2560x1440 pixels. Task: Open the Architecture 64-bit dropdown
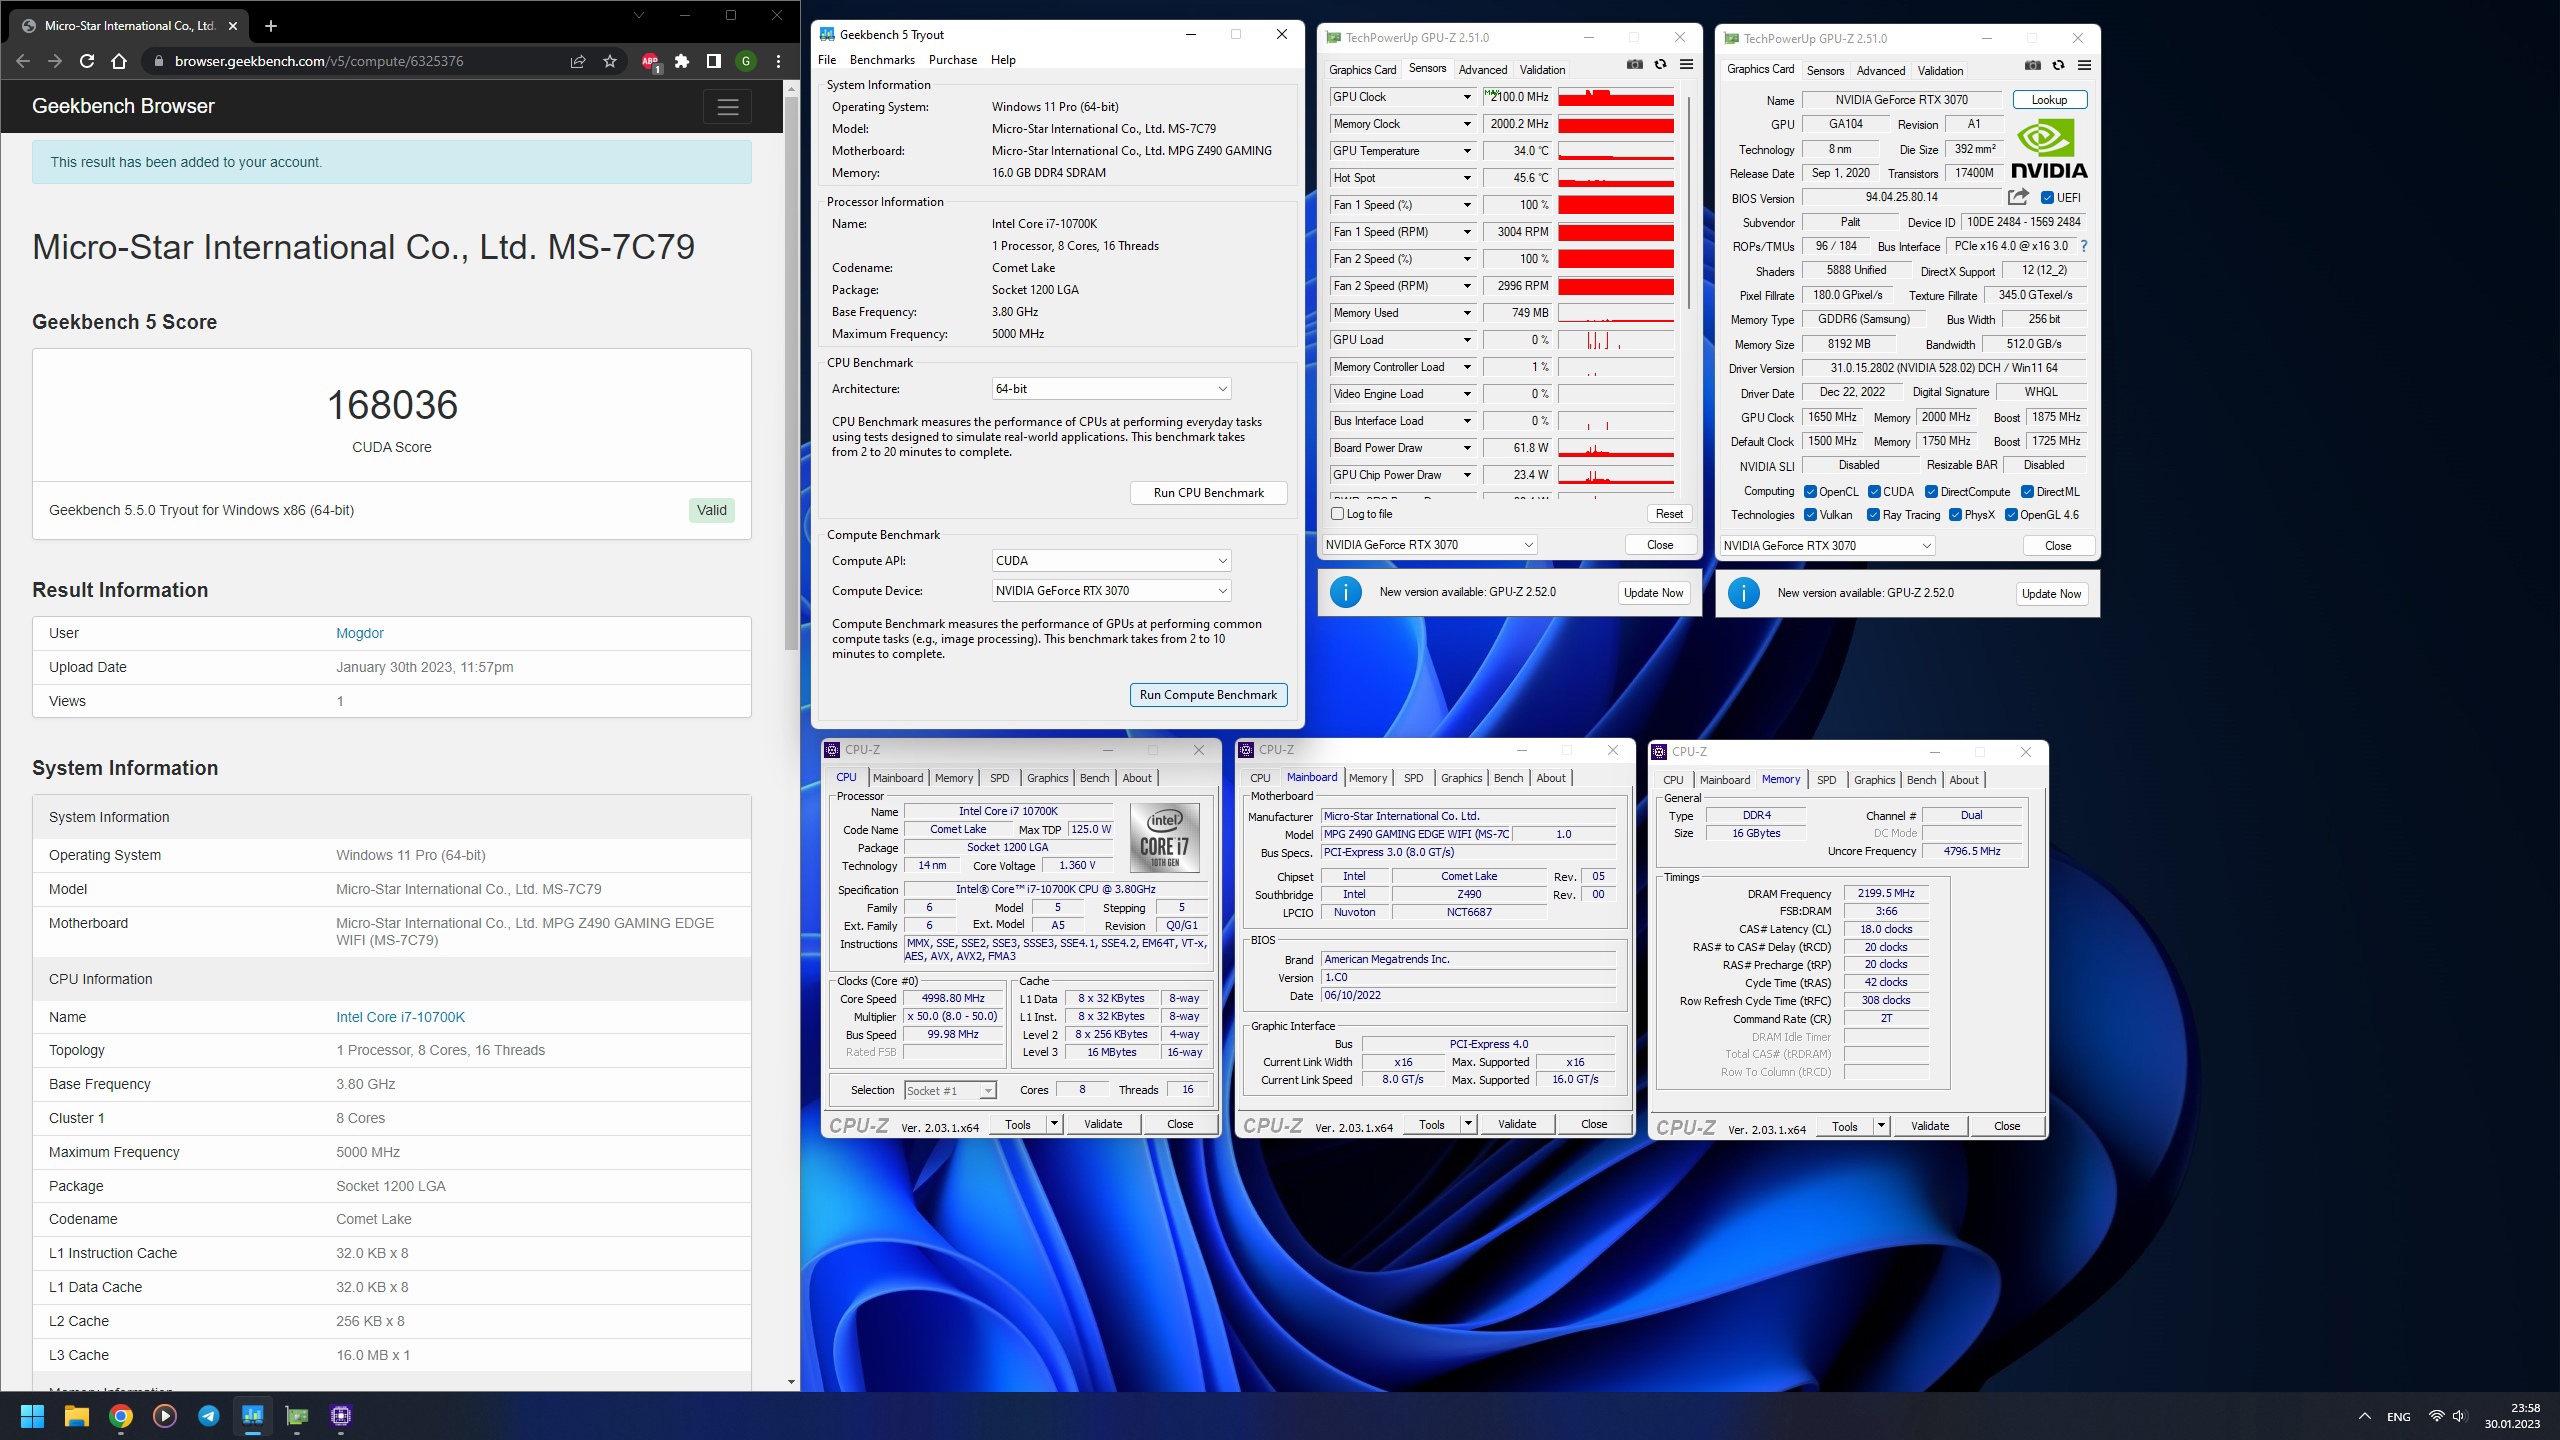coord(1111,389)
